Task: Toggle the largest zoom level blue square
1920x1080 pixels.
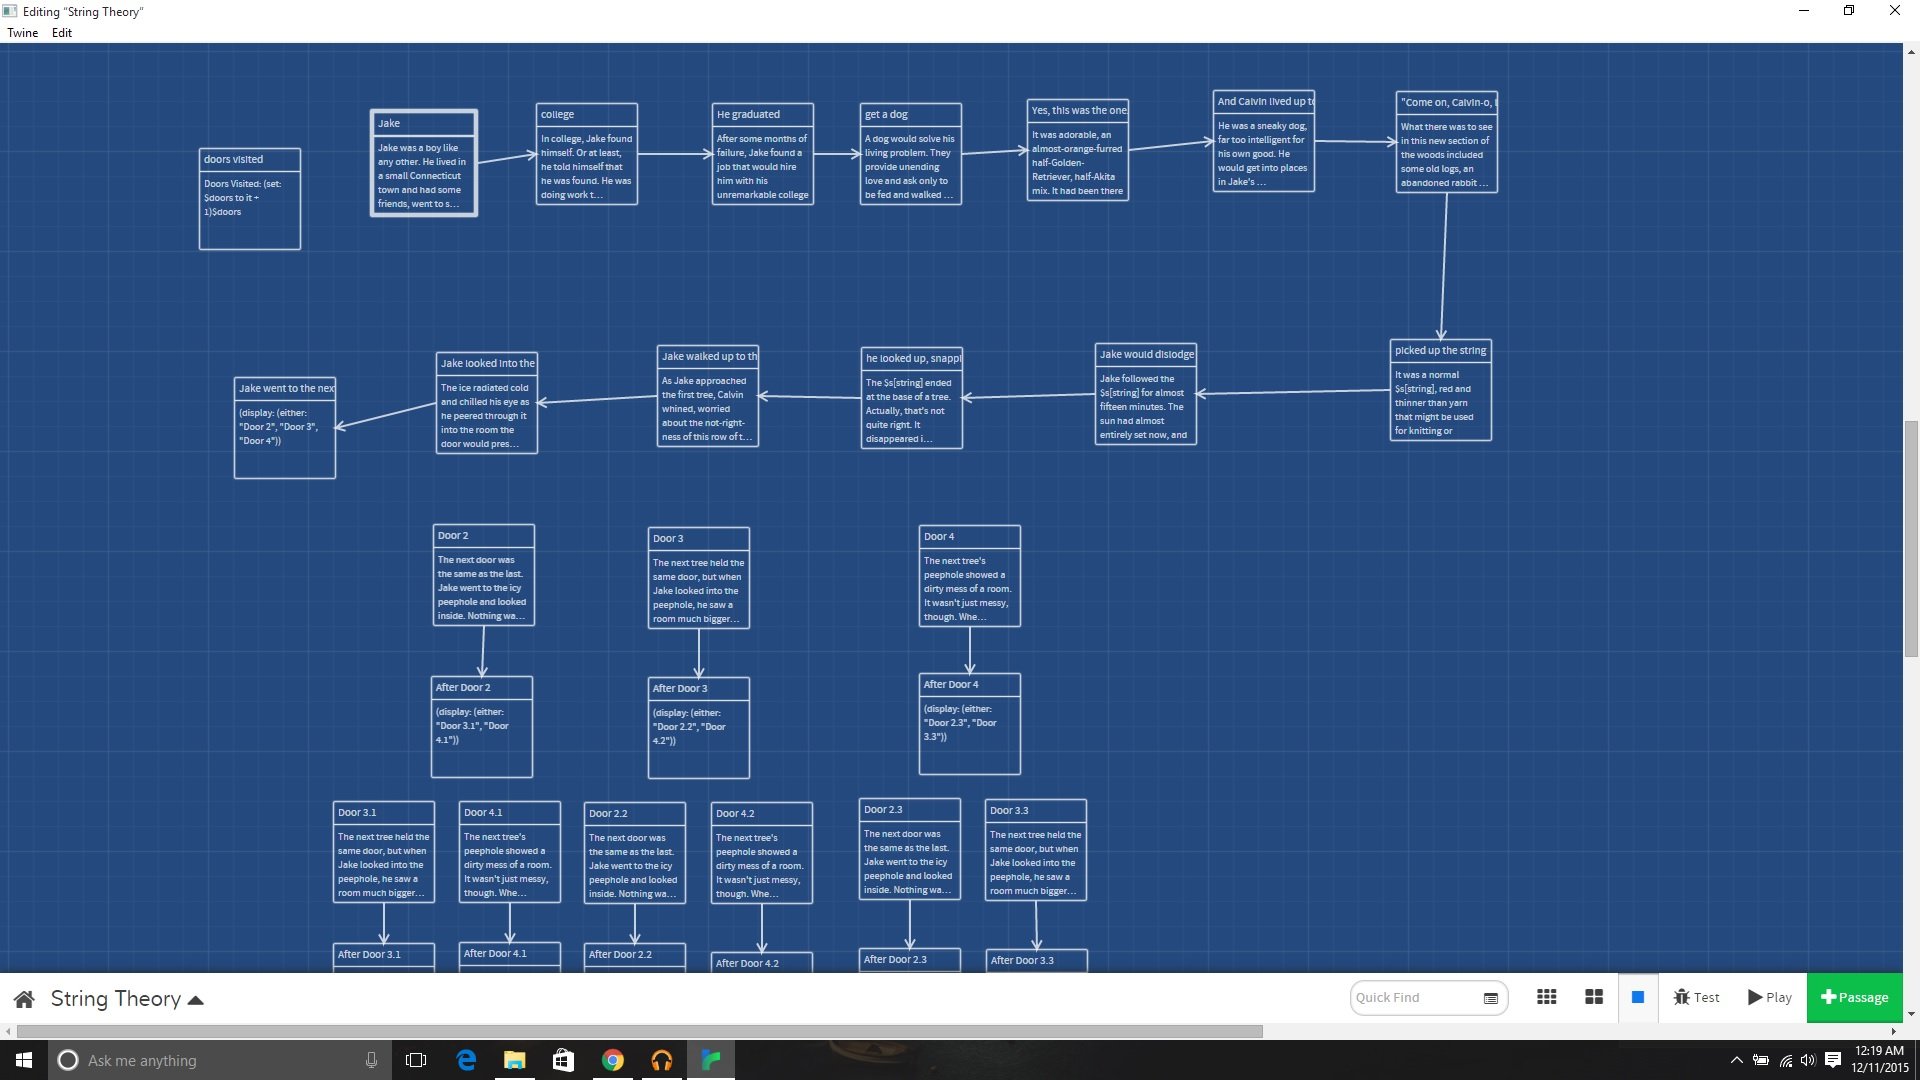Action: click(x=1638, y=997)
